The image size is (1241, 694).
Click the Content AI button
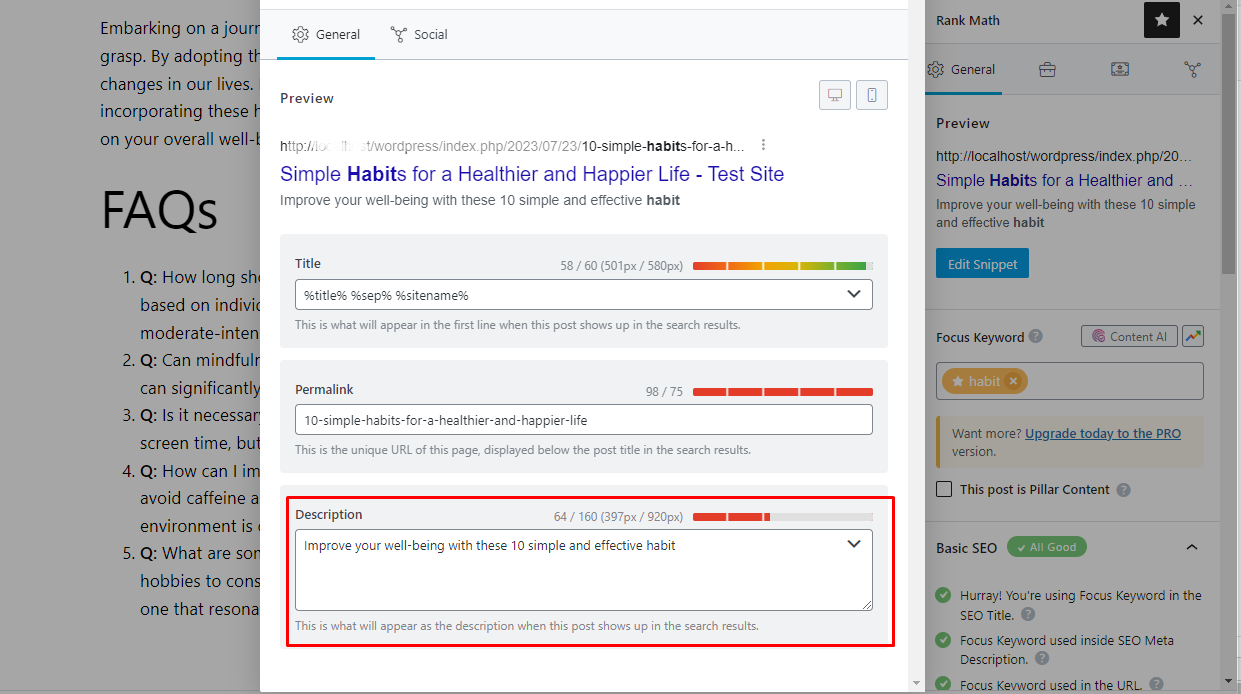click(x=1129, y=337)
